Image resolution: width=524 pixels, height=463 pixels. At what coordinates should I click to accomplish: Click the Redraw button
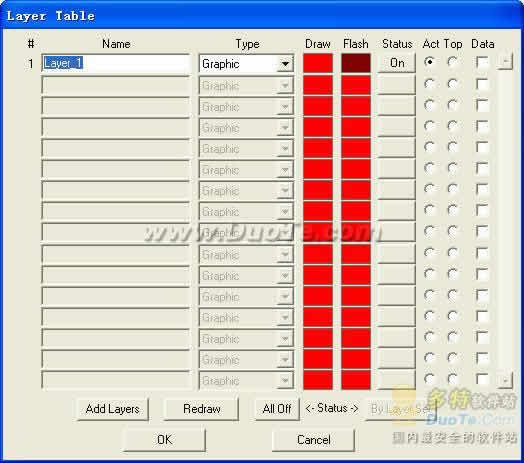coord(202,409)
